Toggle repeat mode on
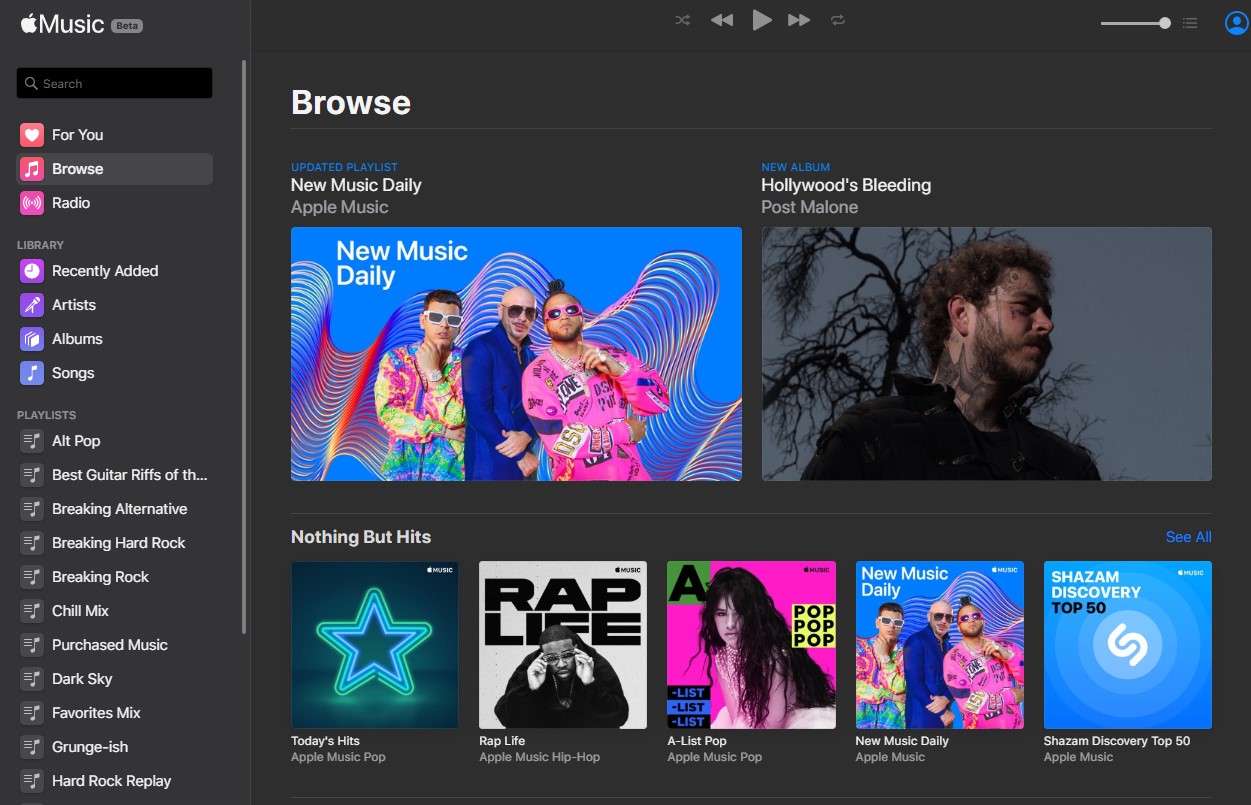The width and height of the screenshot is (1251, 805). point(837,19)
